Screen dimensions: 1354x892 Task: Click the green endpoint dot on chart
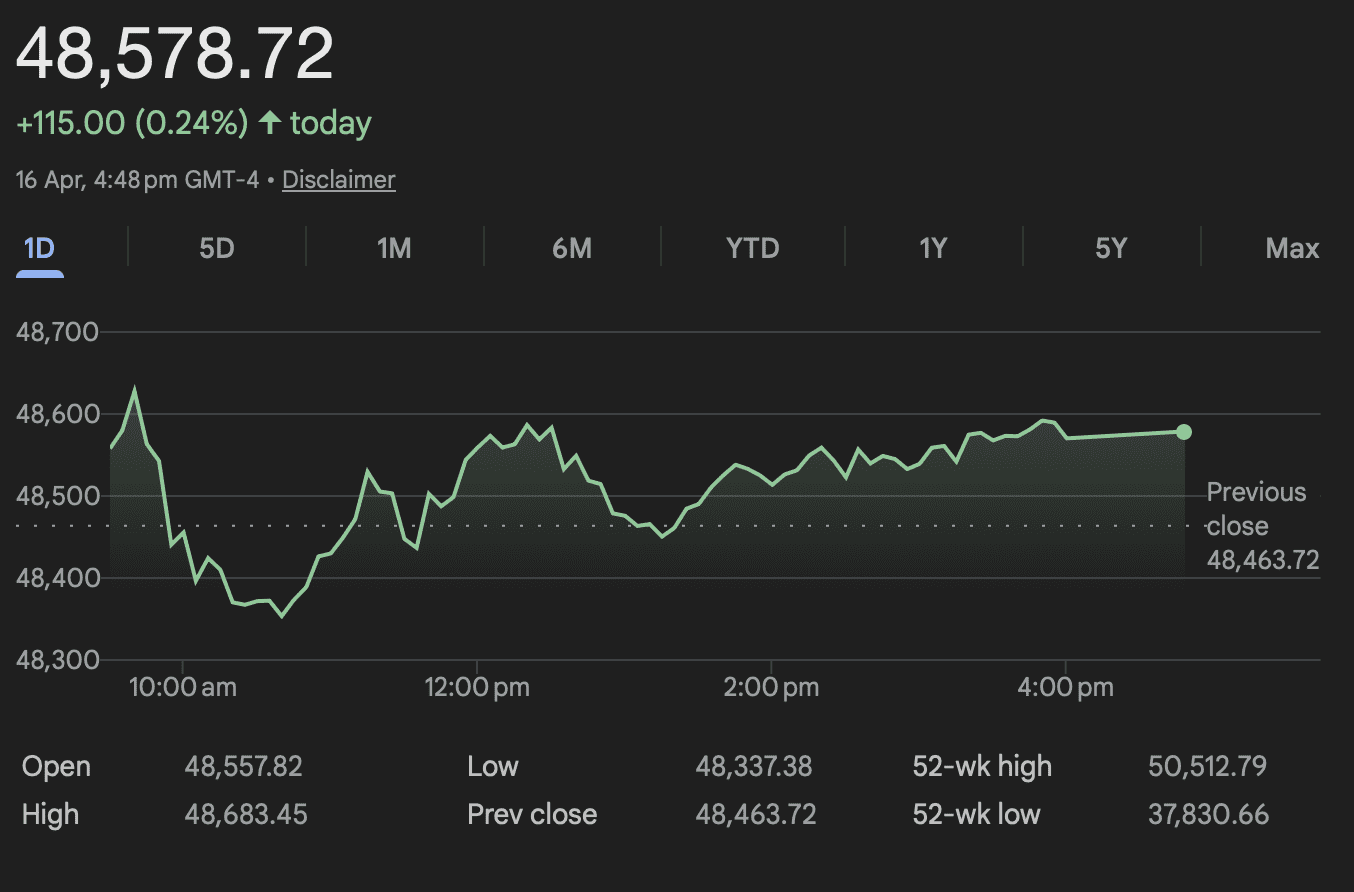tap(1184, 432)
